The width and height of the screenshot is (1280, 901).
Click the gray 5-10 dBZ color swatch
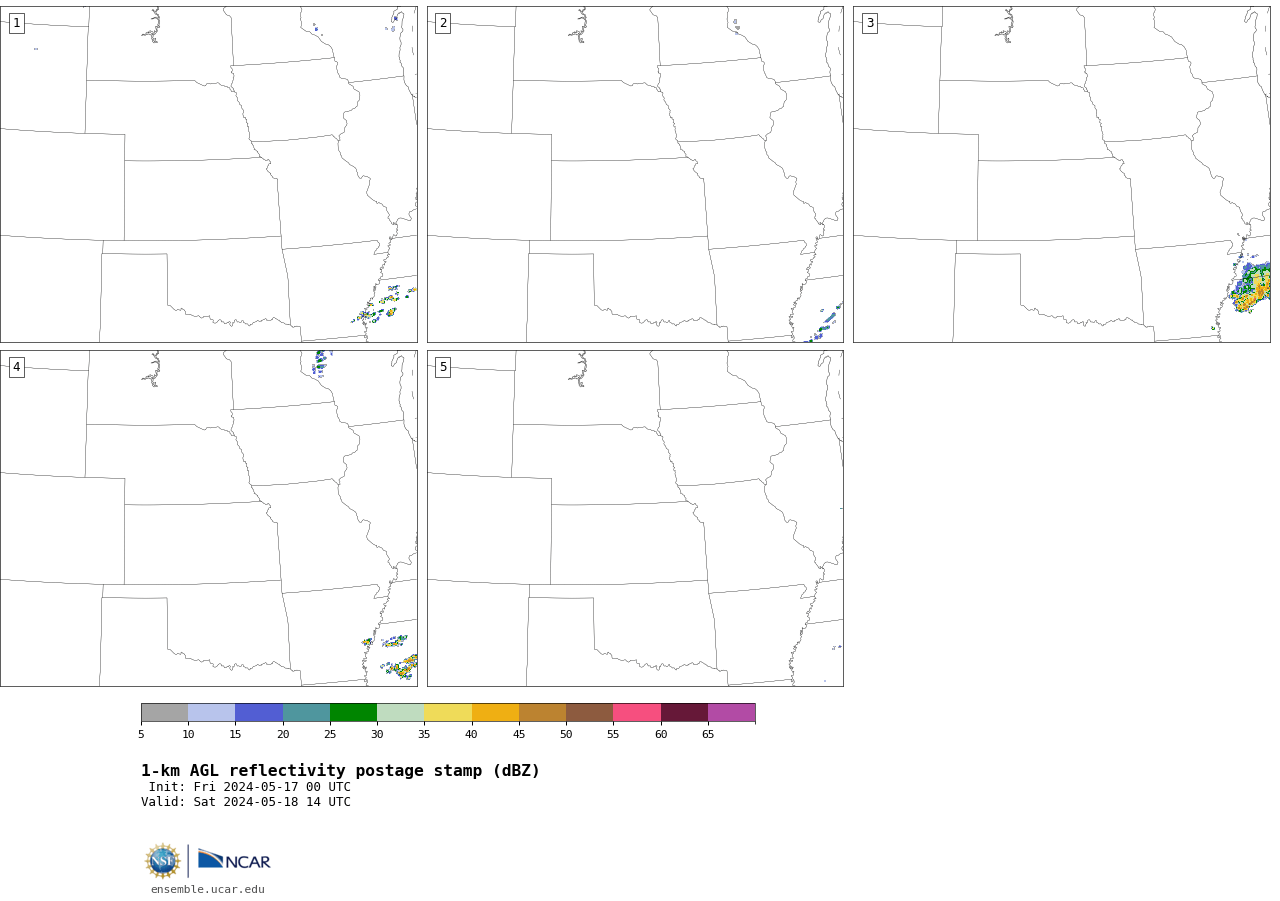coord(164,713)
